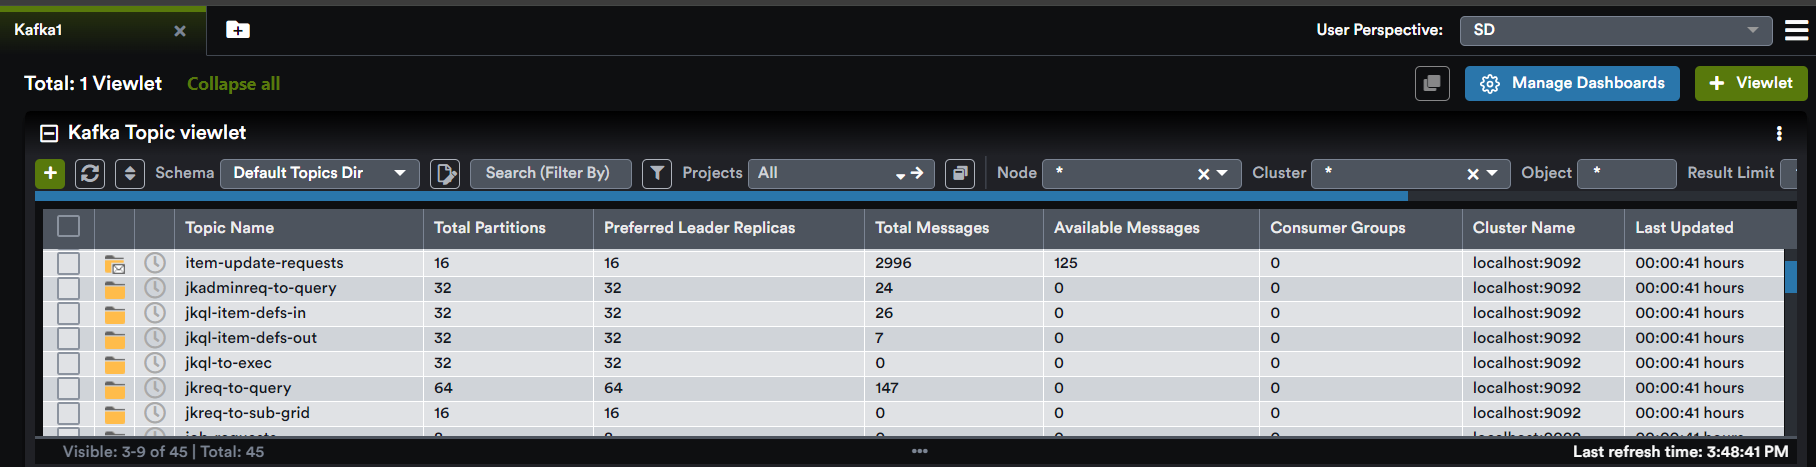Sort by Cluster Name column
The image size is (1816, 467).
click(1523, 228)
